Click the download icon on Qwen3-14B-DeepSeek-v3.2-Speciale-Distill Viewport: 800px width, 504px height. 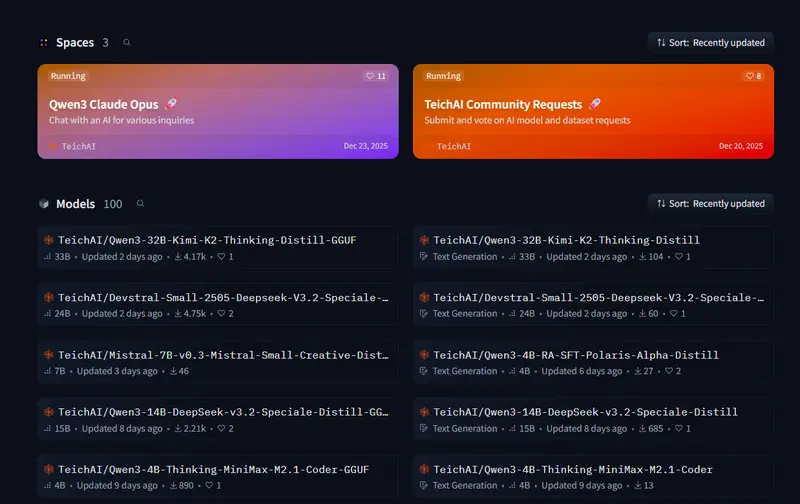point(640,429)
